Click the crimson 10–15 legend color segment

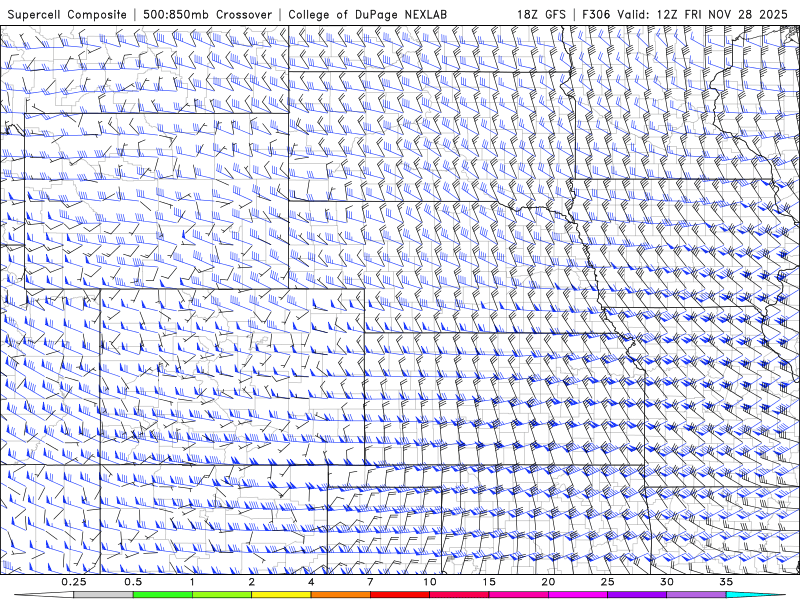459,595
